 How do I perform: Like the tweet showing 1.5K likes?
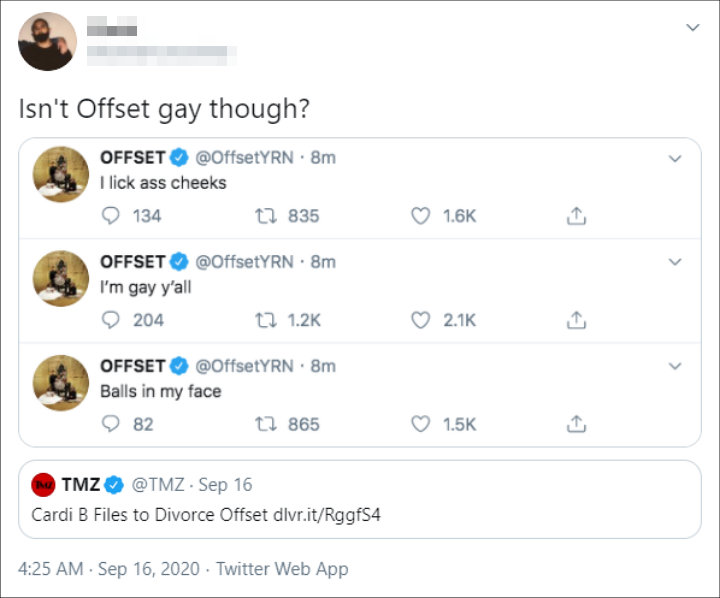tap(420, 424)
